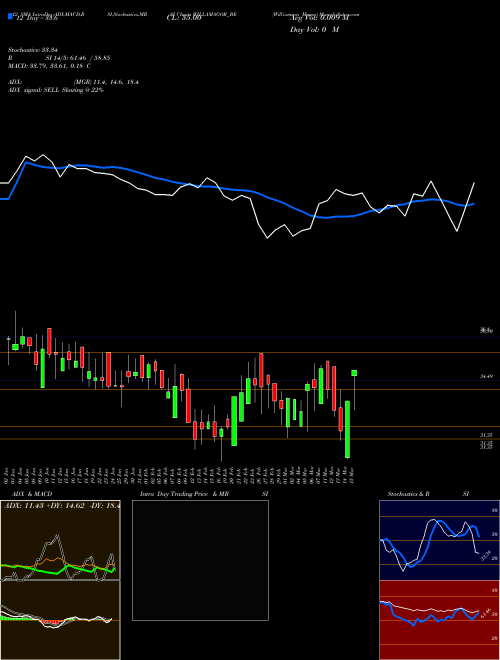This screenshot has width=500, height=660.
Task: Click the white price line's final peak
Action: pyautogui.click(x=474, y=183)
